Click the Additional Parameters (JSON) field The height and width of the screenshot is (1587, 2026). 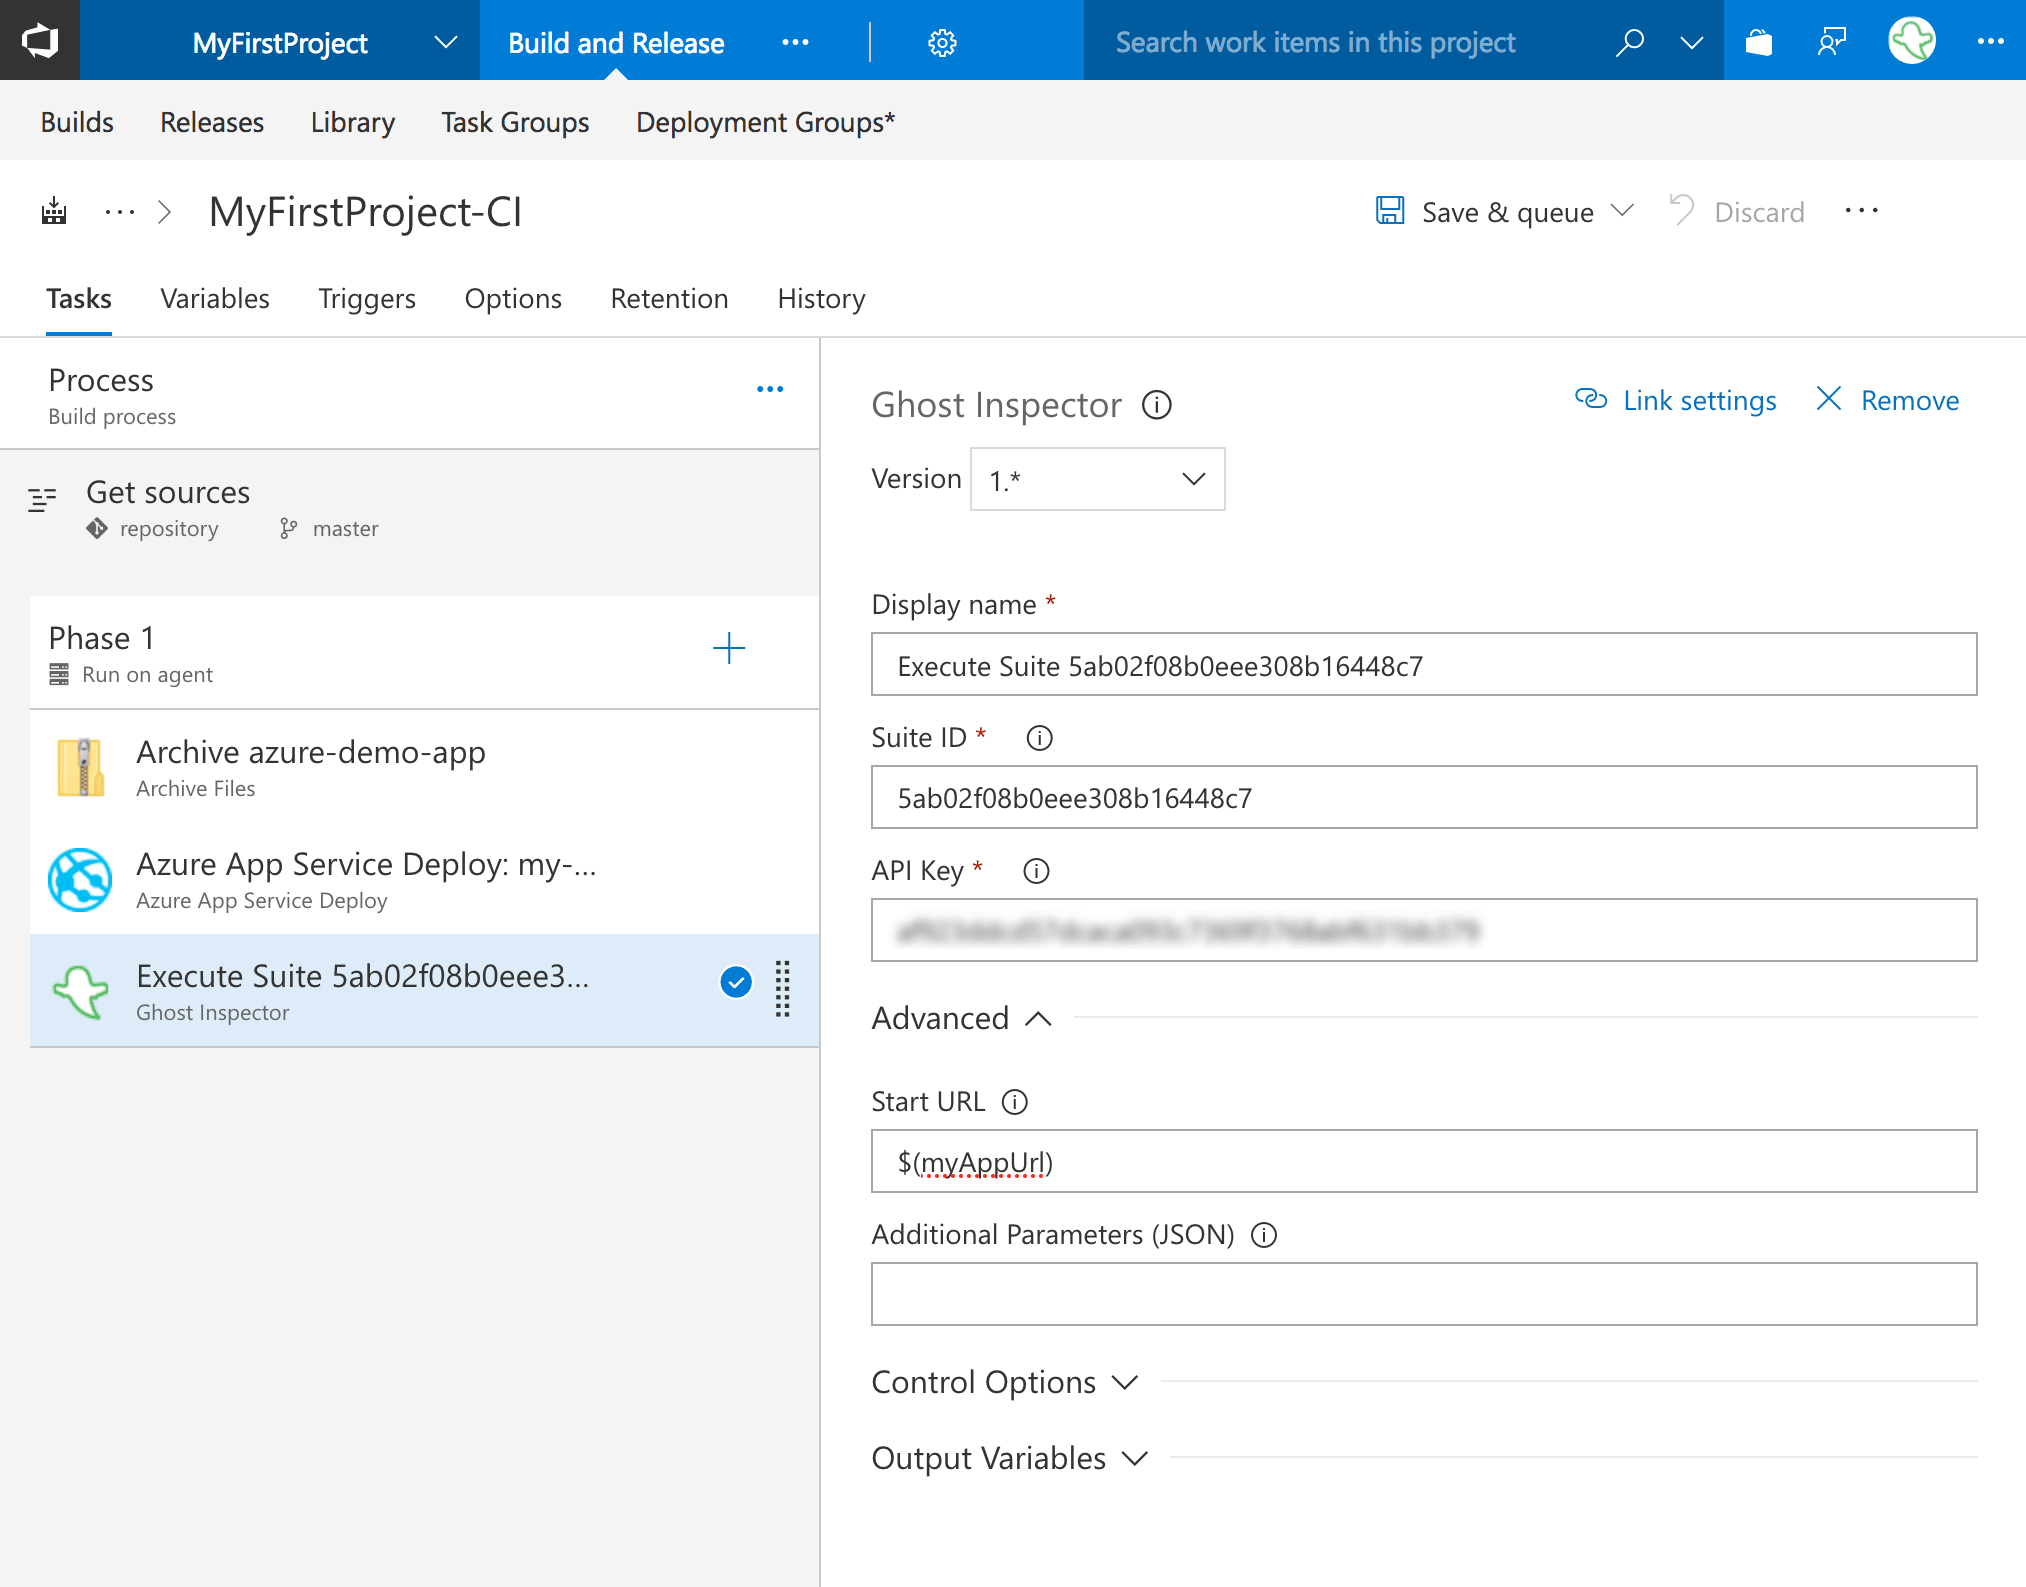tap(1424, 1294)
